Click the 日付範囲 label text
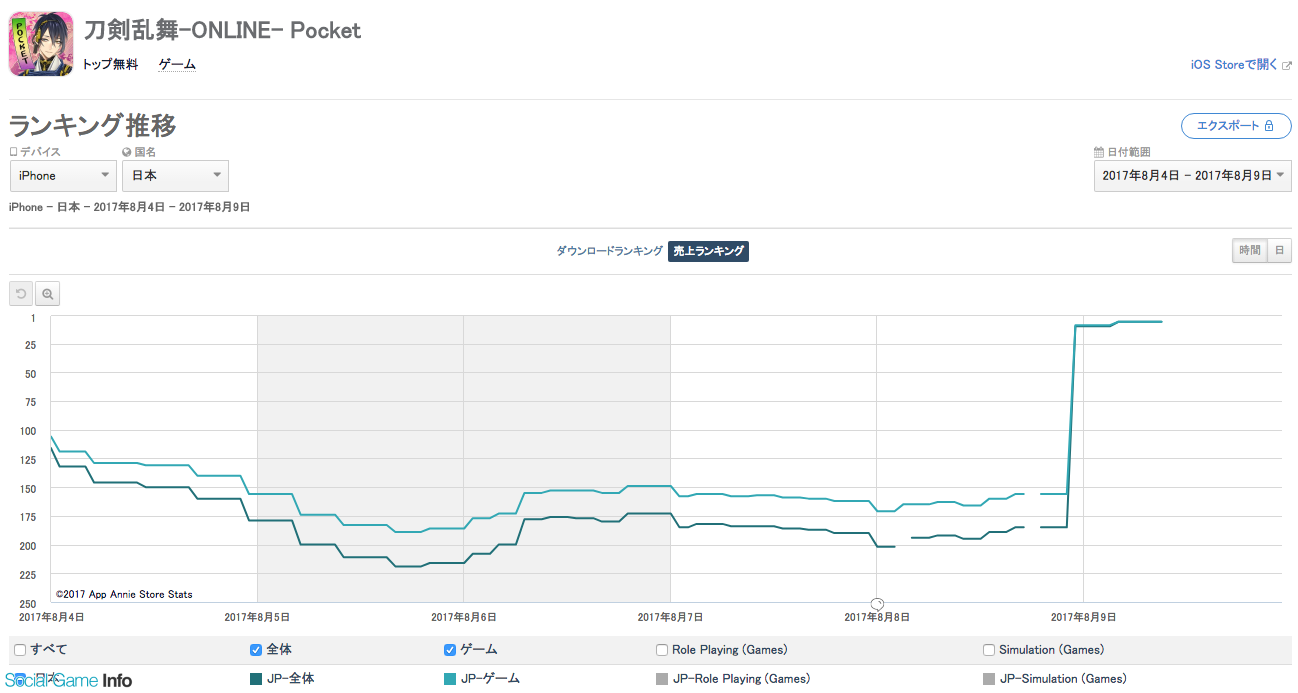 point(1129,153)
